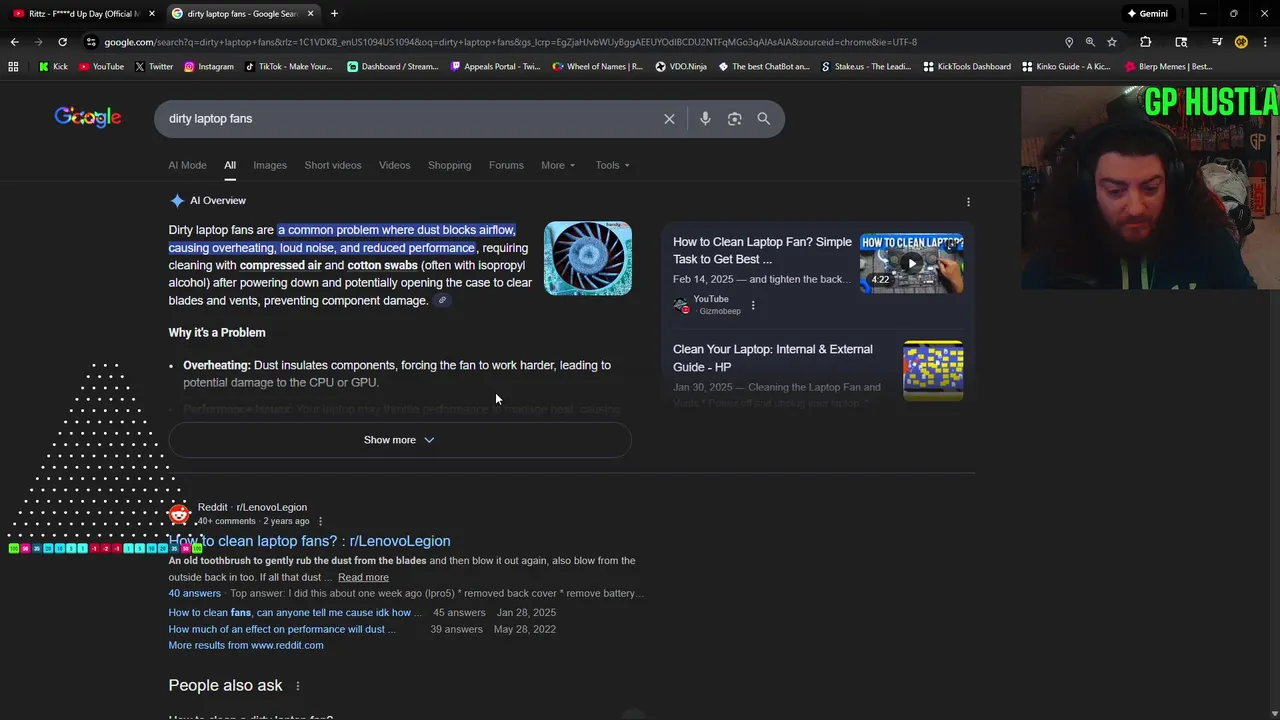
Task: Open location permission icon in address bar
Action: point(1069,42)
